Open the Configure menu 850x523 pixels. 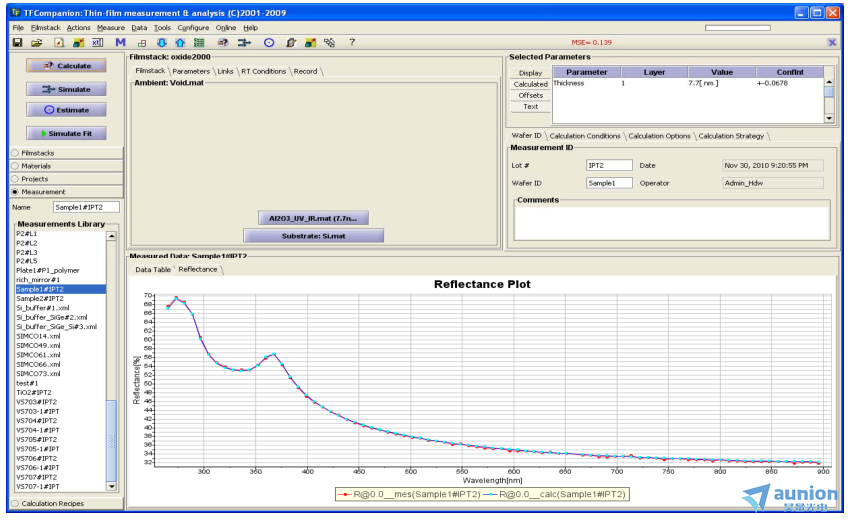(x=193, y=28)
